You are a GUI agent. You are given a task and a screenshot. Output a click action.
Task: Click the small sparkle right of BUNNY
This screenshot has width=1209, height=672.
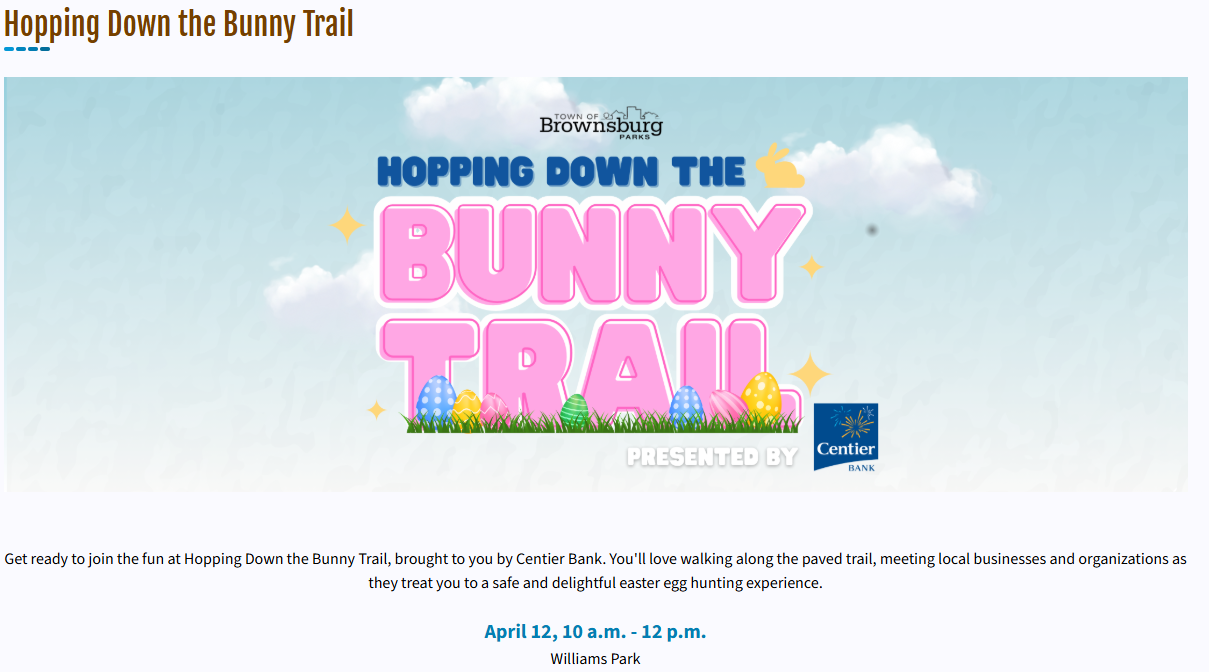(x=811, y=267)
